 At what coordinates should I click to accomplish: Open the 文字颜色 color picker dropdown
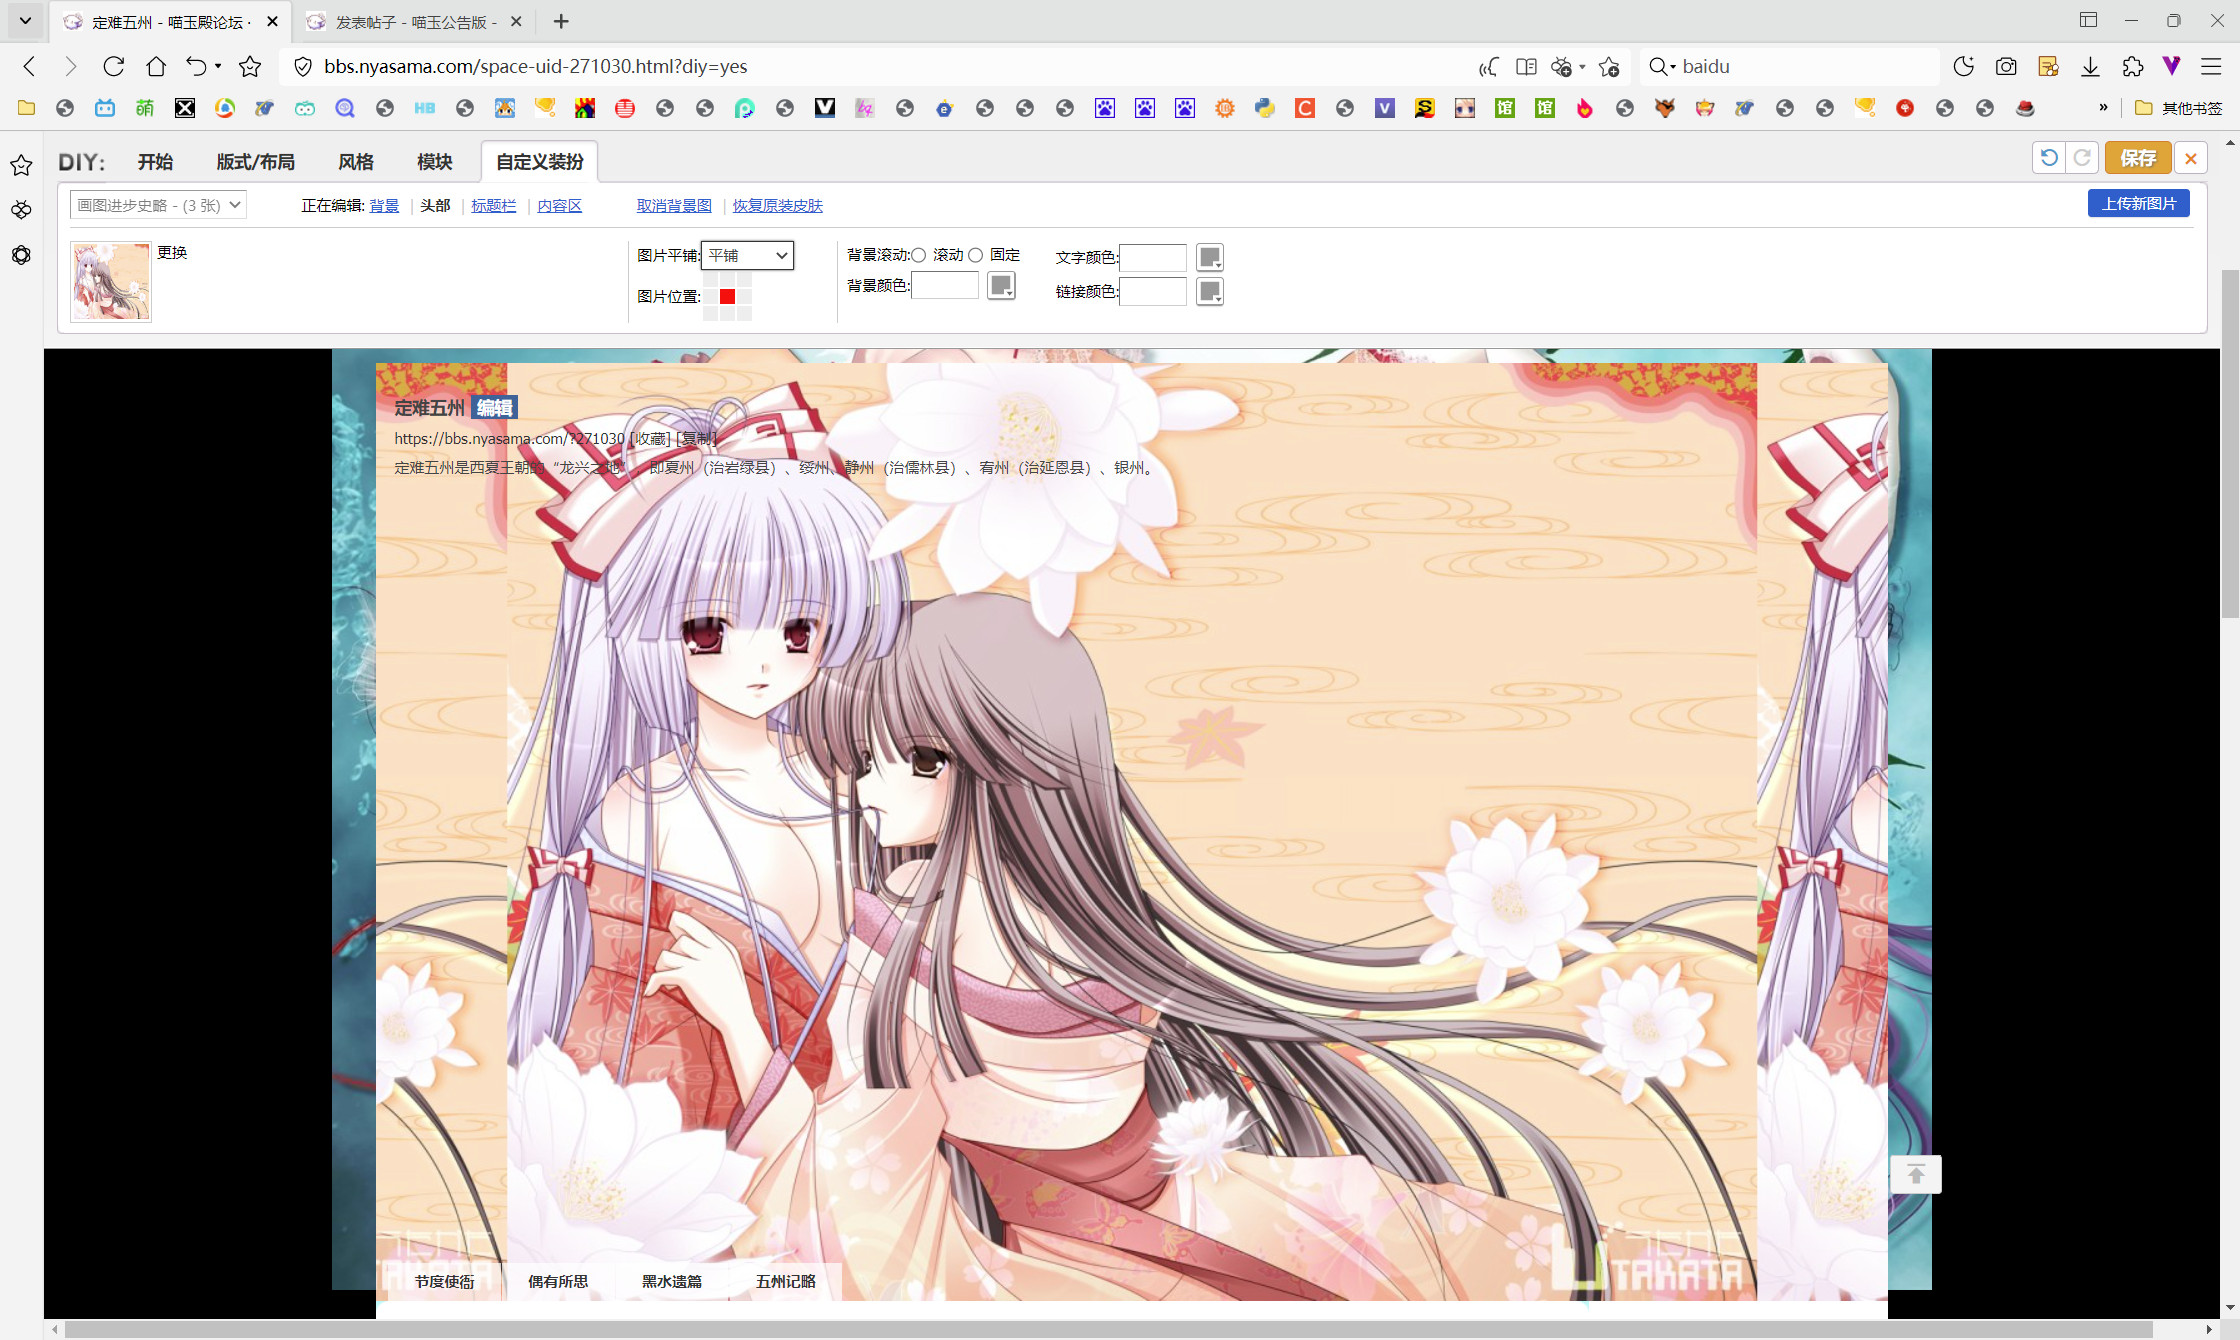pyautogui.click(x=1209, y=257)
